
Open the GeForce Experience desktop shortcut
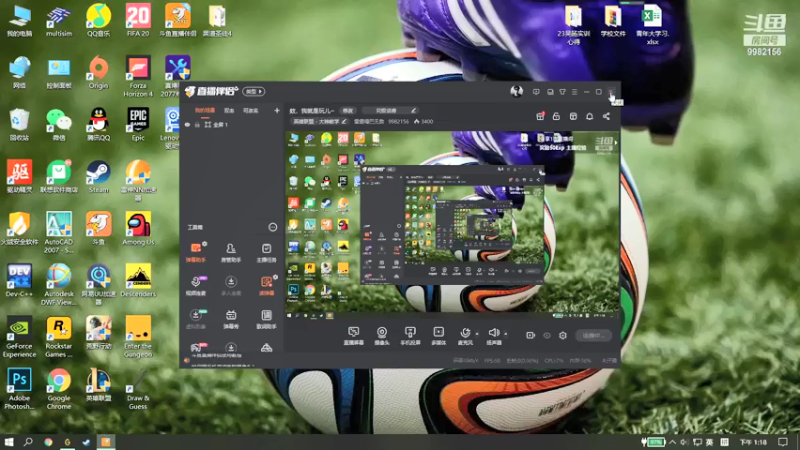[19, 337]
